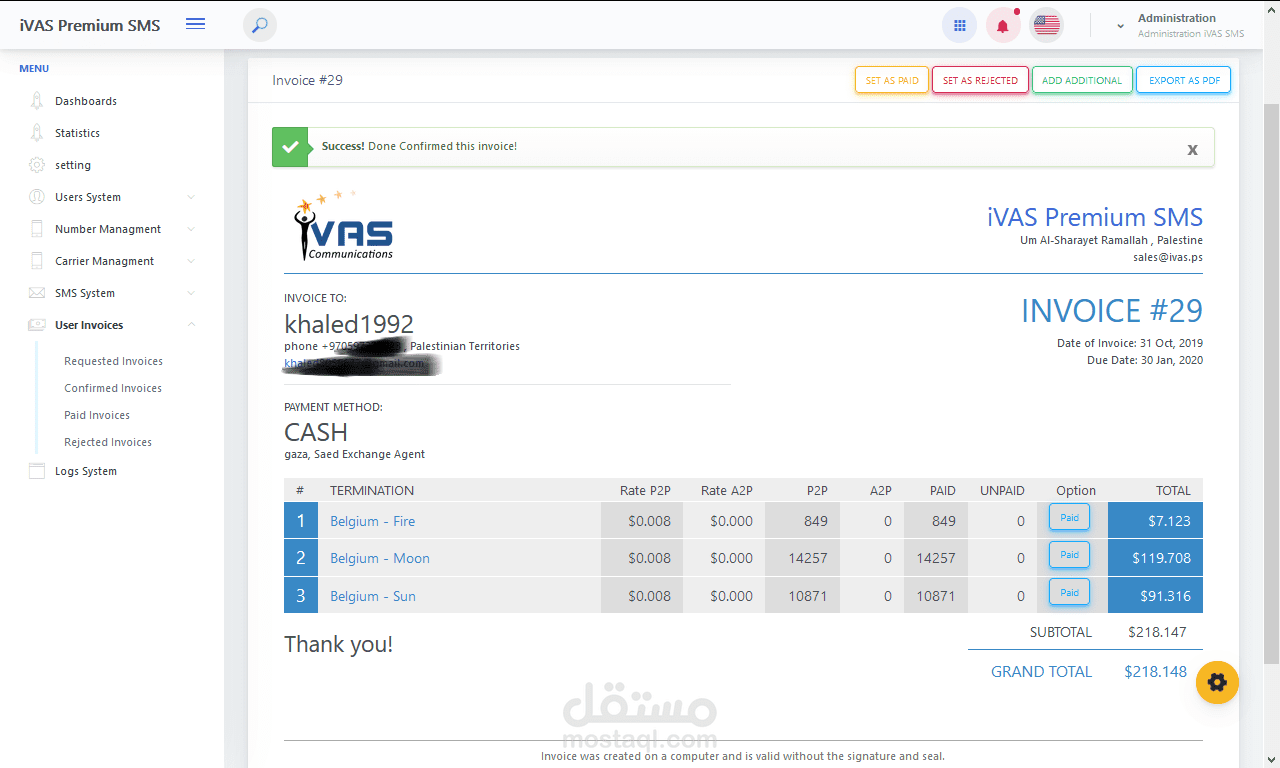Image resolution: width=1280 pixels, height=768 pixels.
Task: Go to Paid Invoices
Action: pos(97,415)
